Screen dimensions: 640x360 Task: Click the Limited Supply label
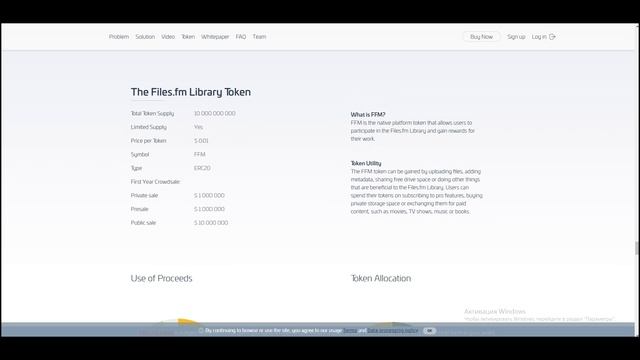(x=149, y=127)
